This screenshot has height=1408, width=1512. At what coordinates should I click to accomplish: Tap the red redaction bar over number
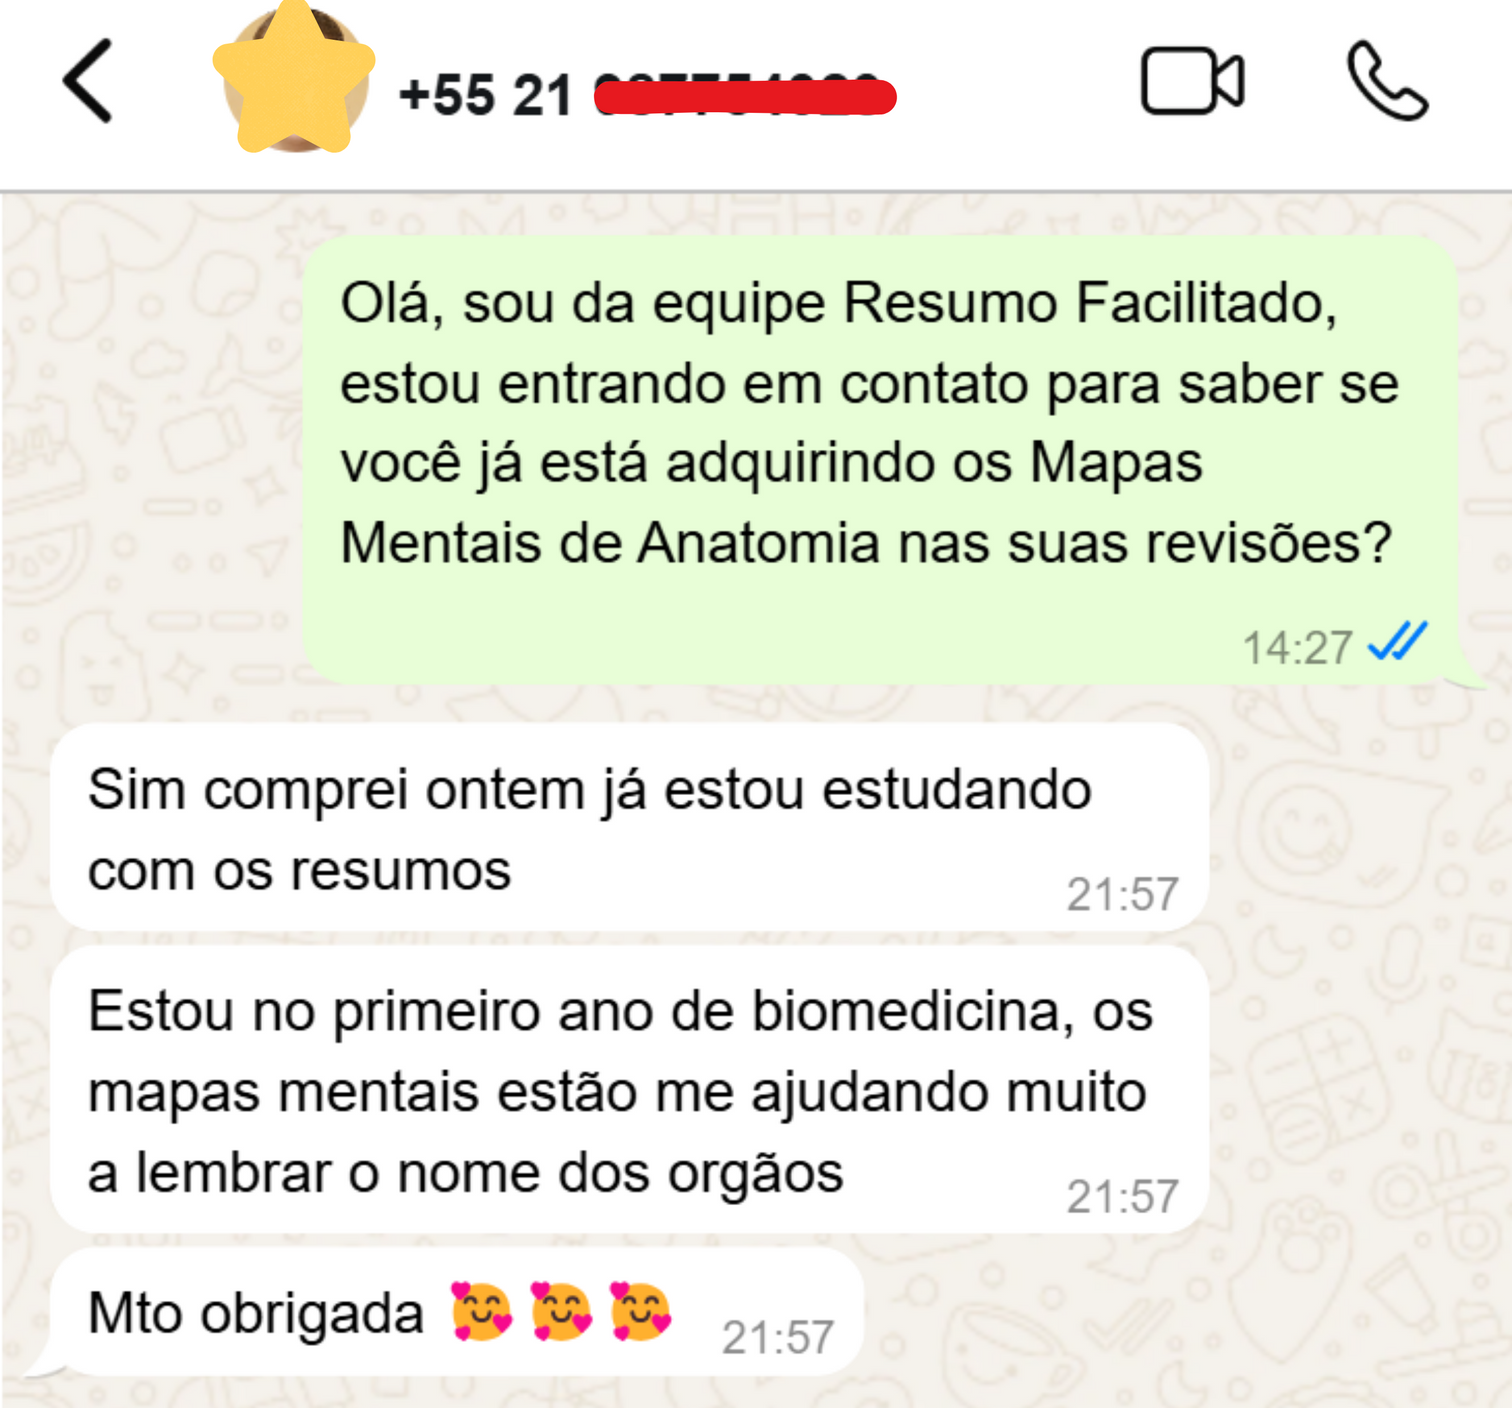(745, 97)
